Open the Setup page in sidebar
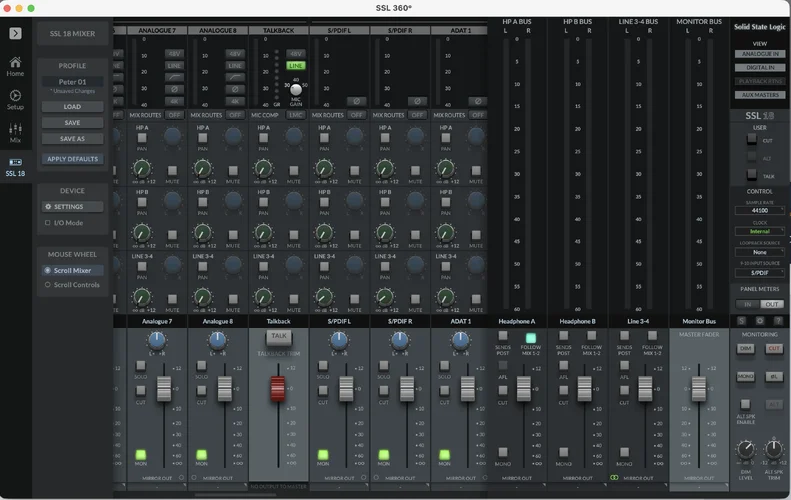This screenshot has height=500, width=791. tap(15, 100)
